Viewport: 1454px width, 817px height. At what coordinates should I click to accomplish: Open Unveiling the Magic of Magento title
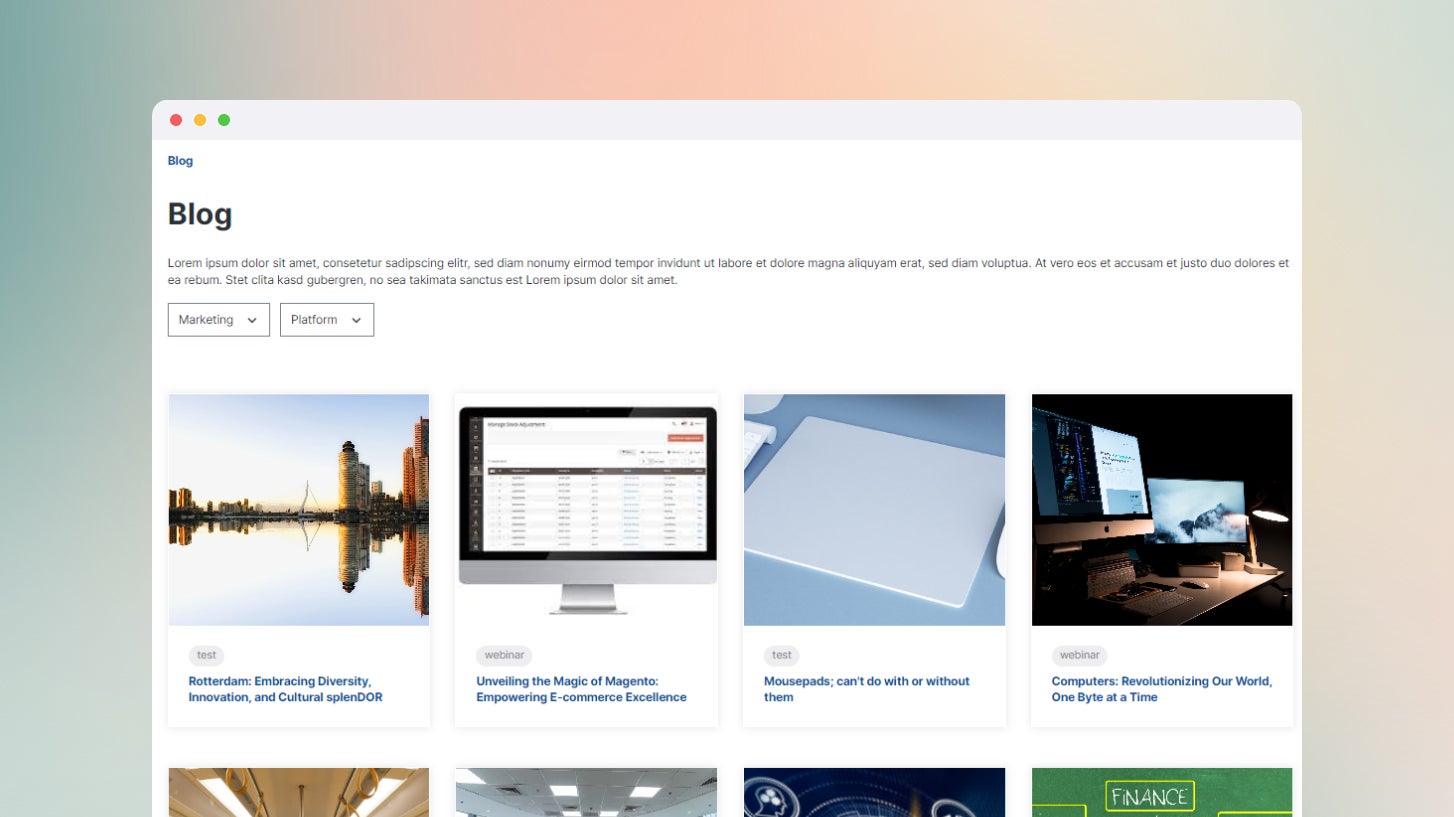click(581, 689)
